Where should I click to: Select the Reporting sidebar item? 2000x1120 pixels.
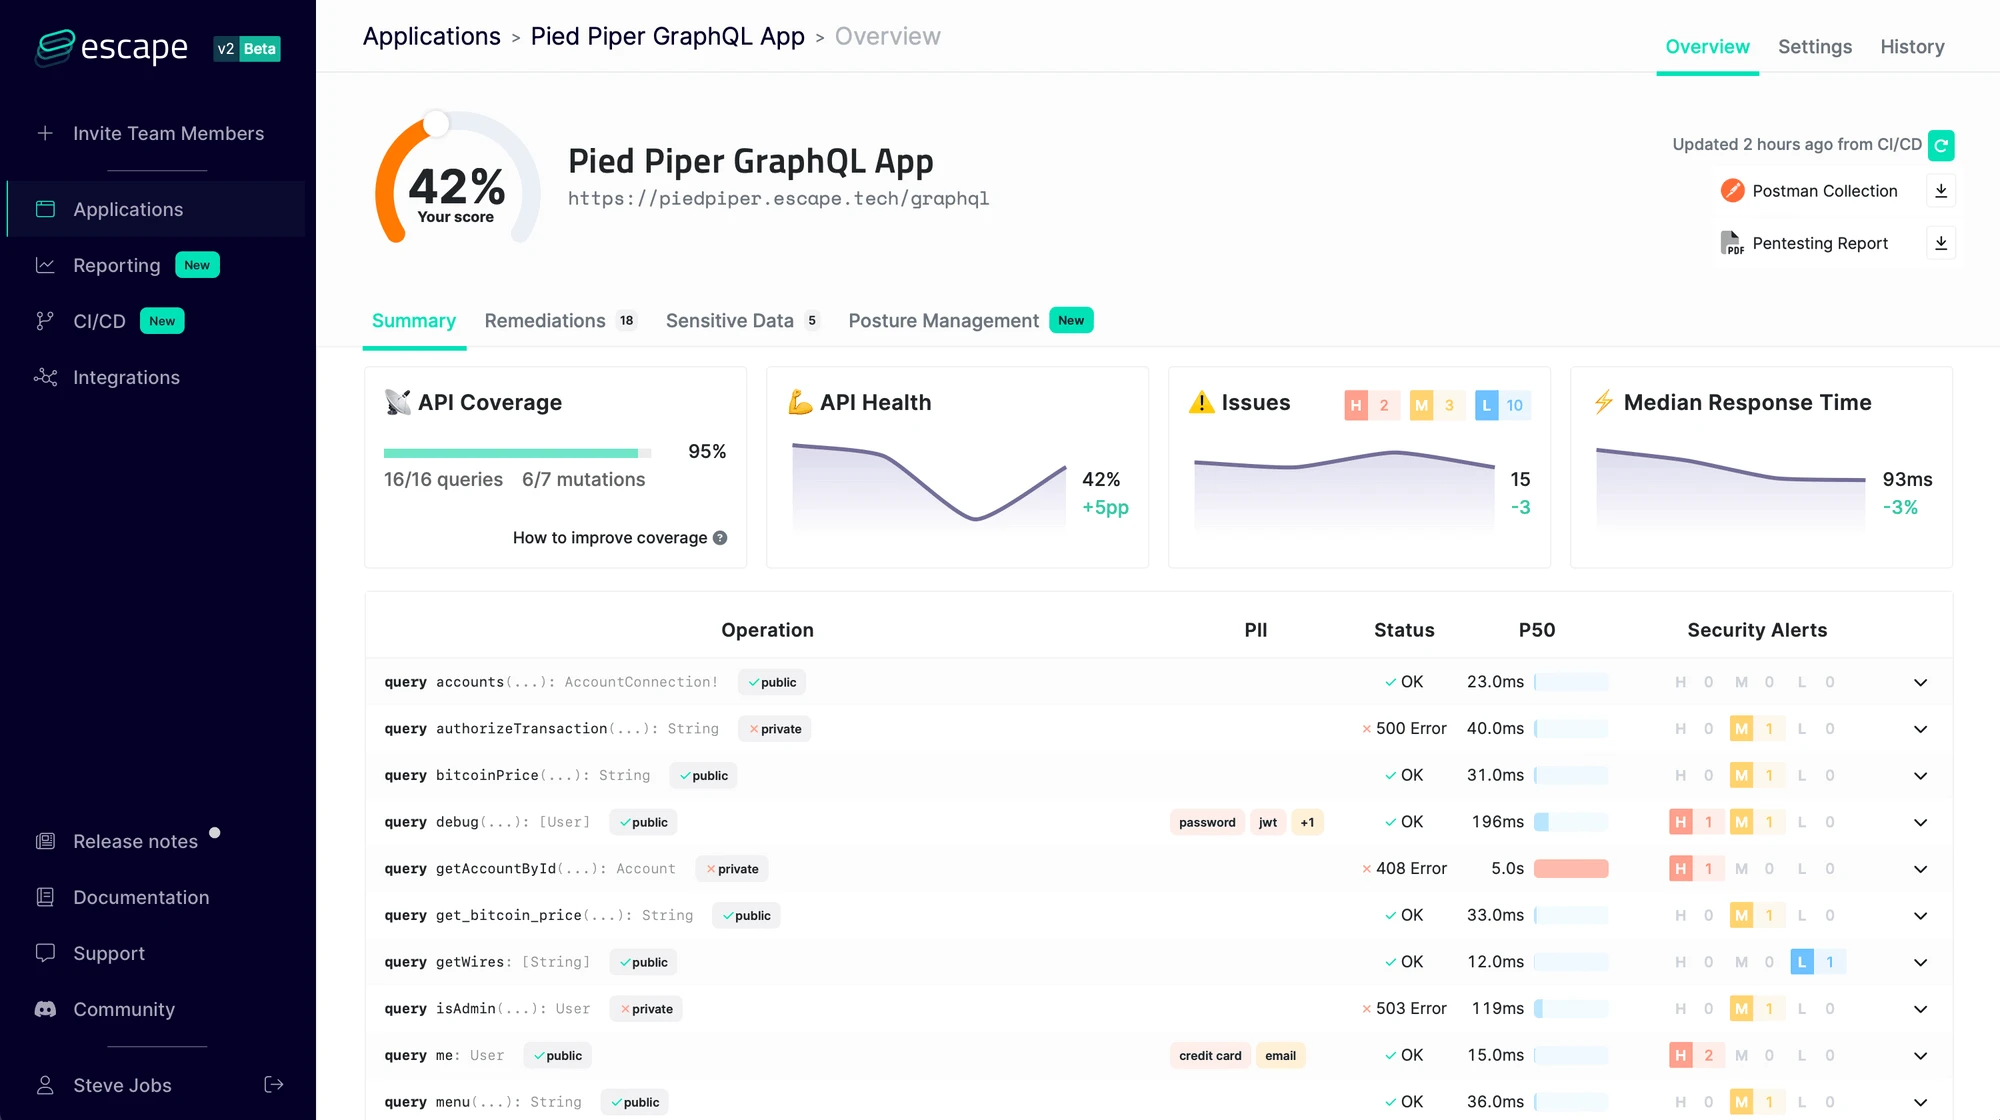(x=116, y=265)
